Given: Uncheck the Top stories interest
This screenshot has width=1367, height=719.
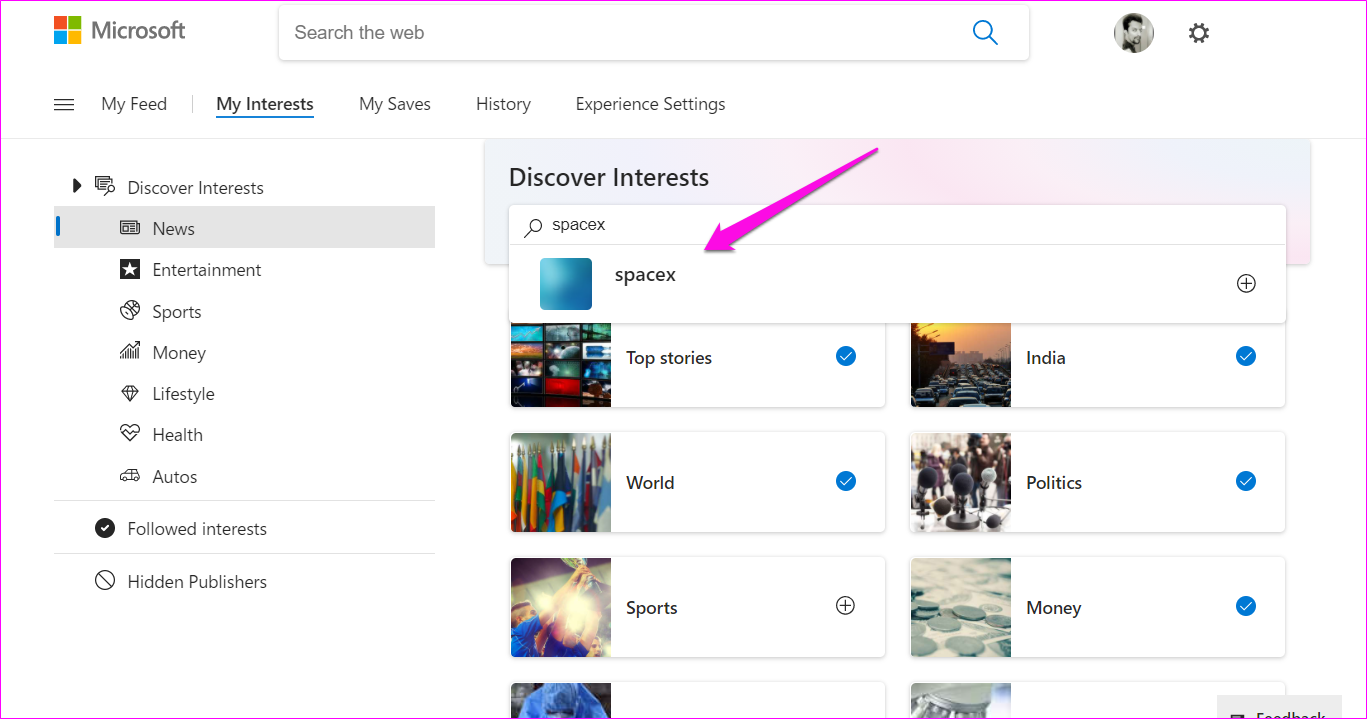Looking at the screenshot, I should (x=845, y=356).
